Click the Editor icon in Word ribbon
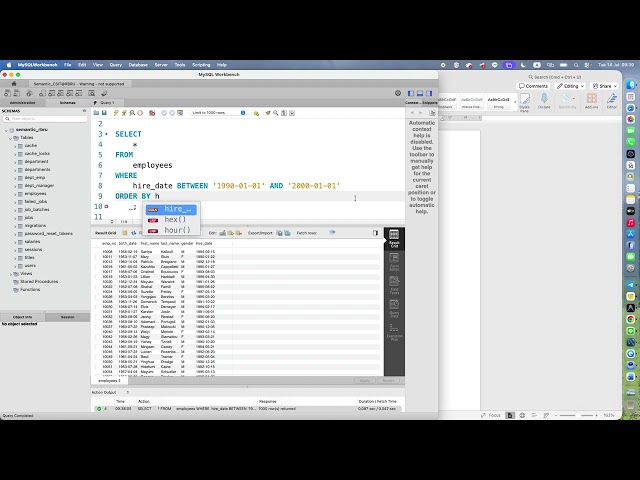640x480 pixels. 611,100
